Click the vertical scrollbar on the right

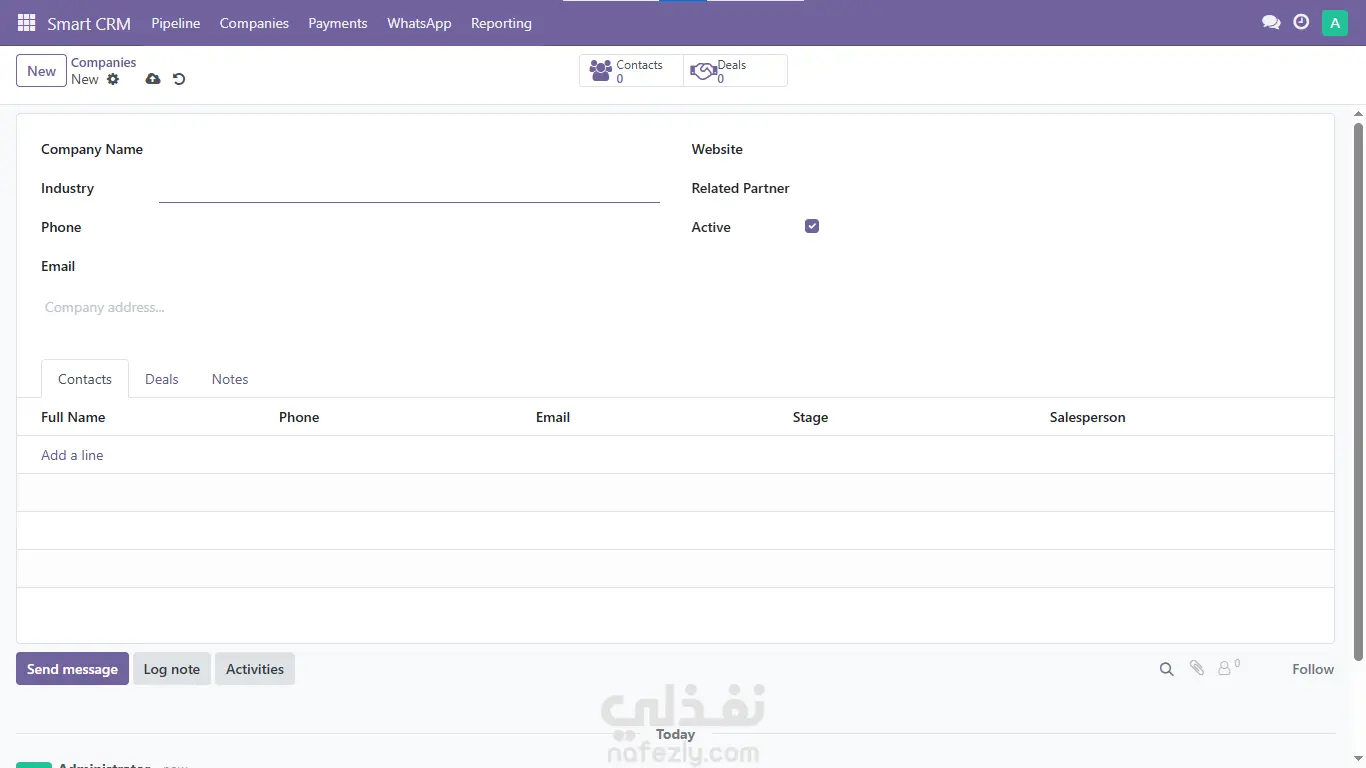point(1358,390)
